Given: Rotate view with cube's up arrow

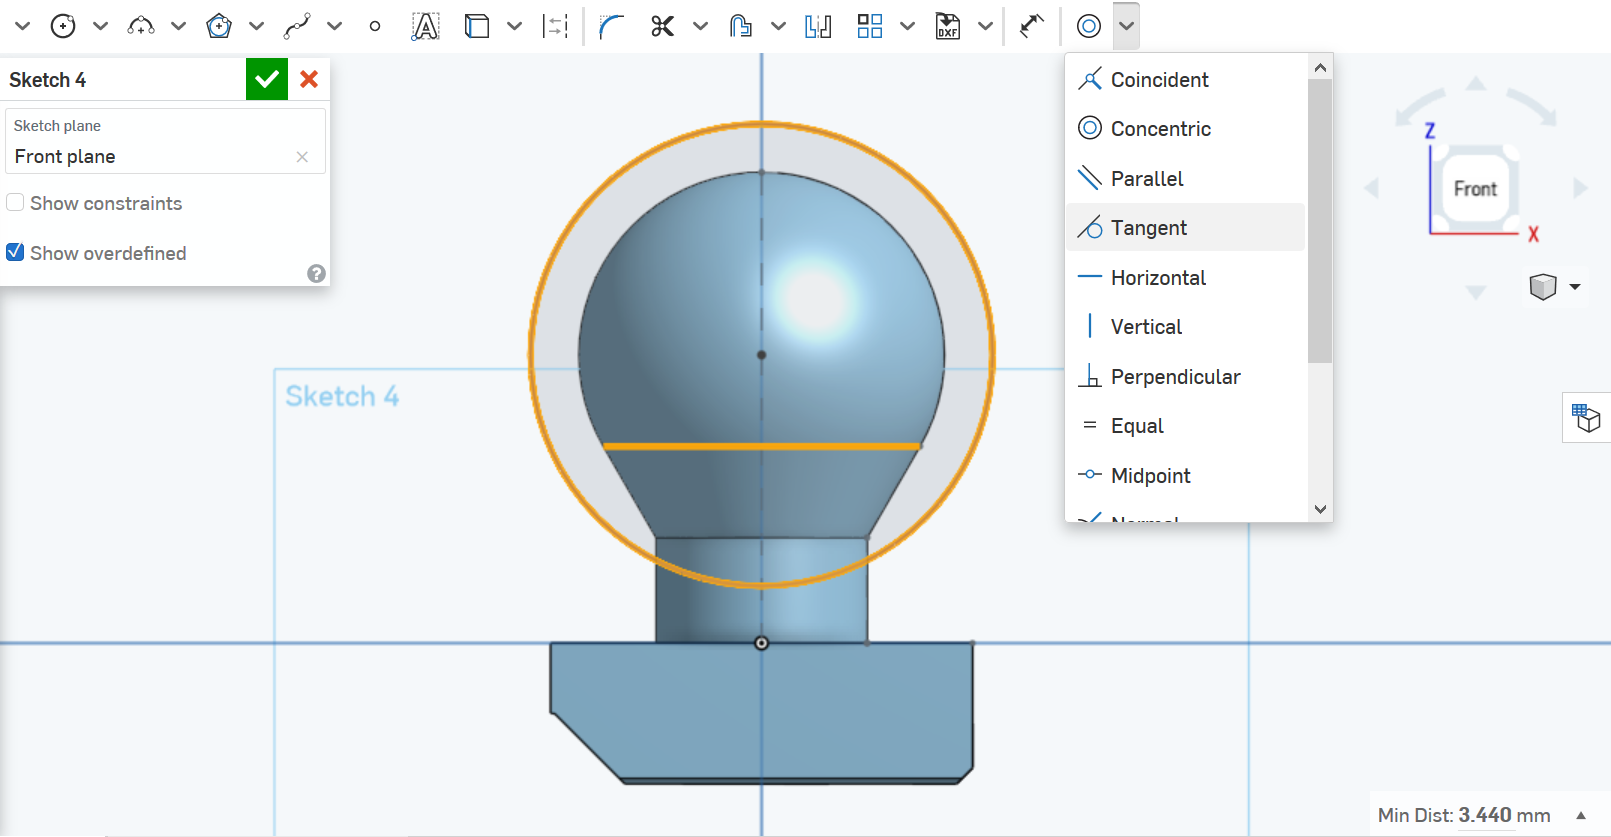Looking at the screenshot, I should (1476, 83).
